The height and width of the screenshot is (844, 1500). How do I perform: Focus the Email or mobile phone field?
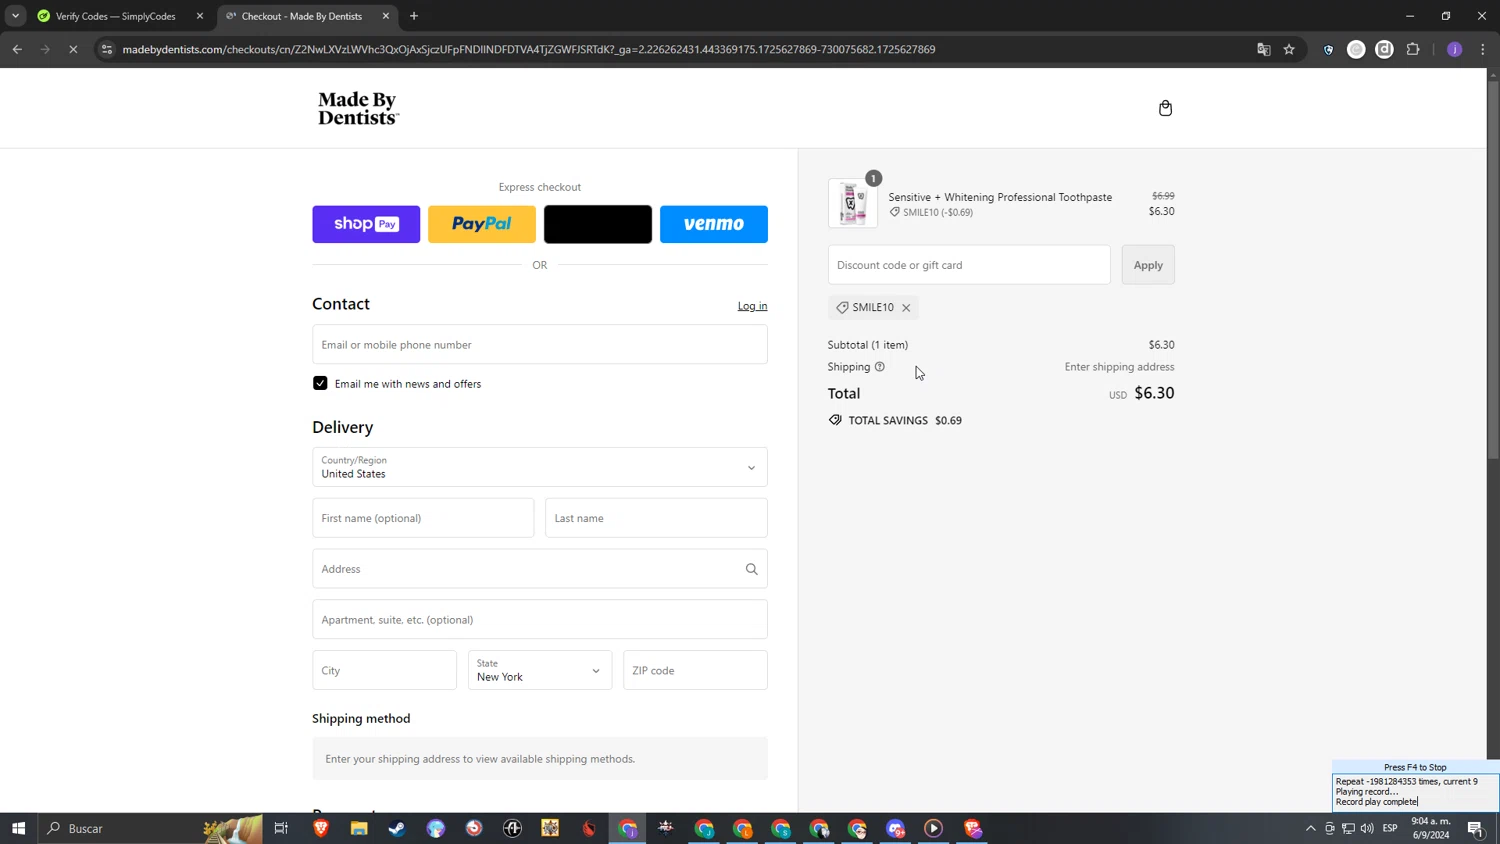(540, 345)
